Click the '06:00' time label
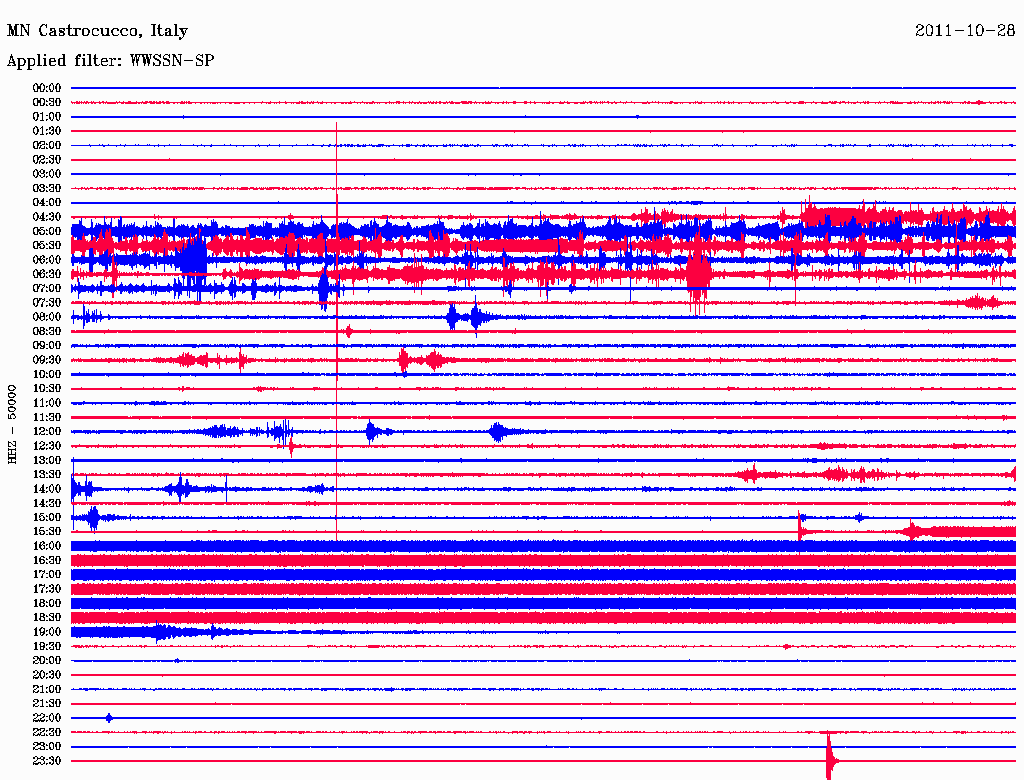The height and width of the screenshot is (780, 1024). [47, 260]
